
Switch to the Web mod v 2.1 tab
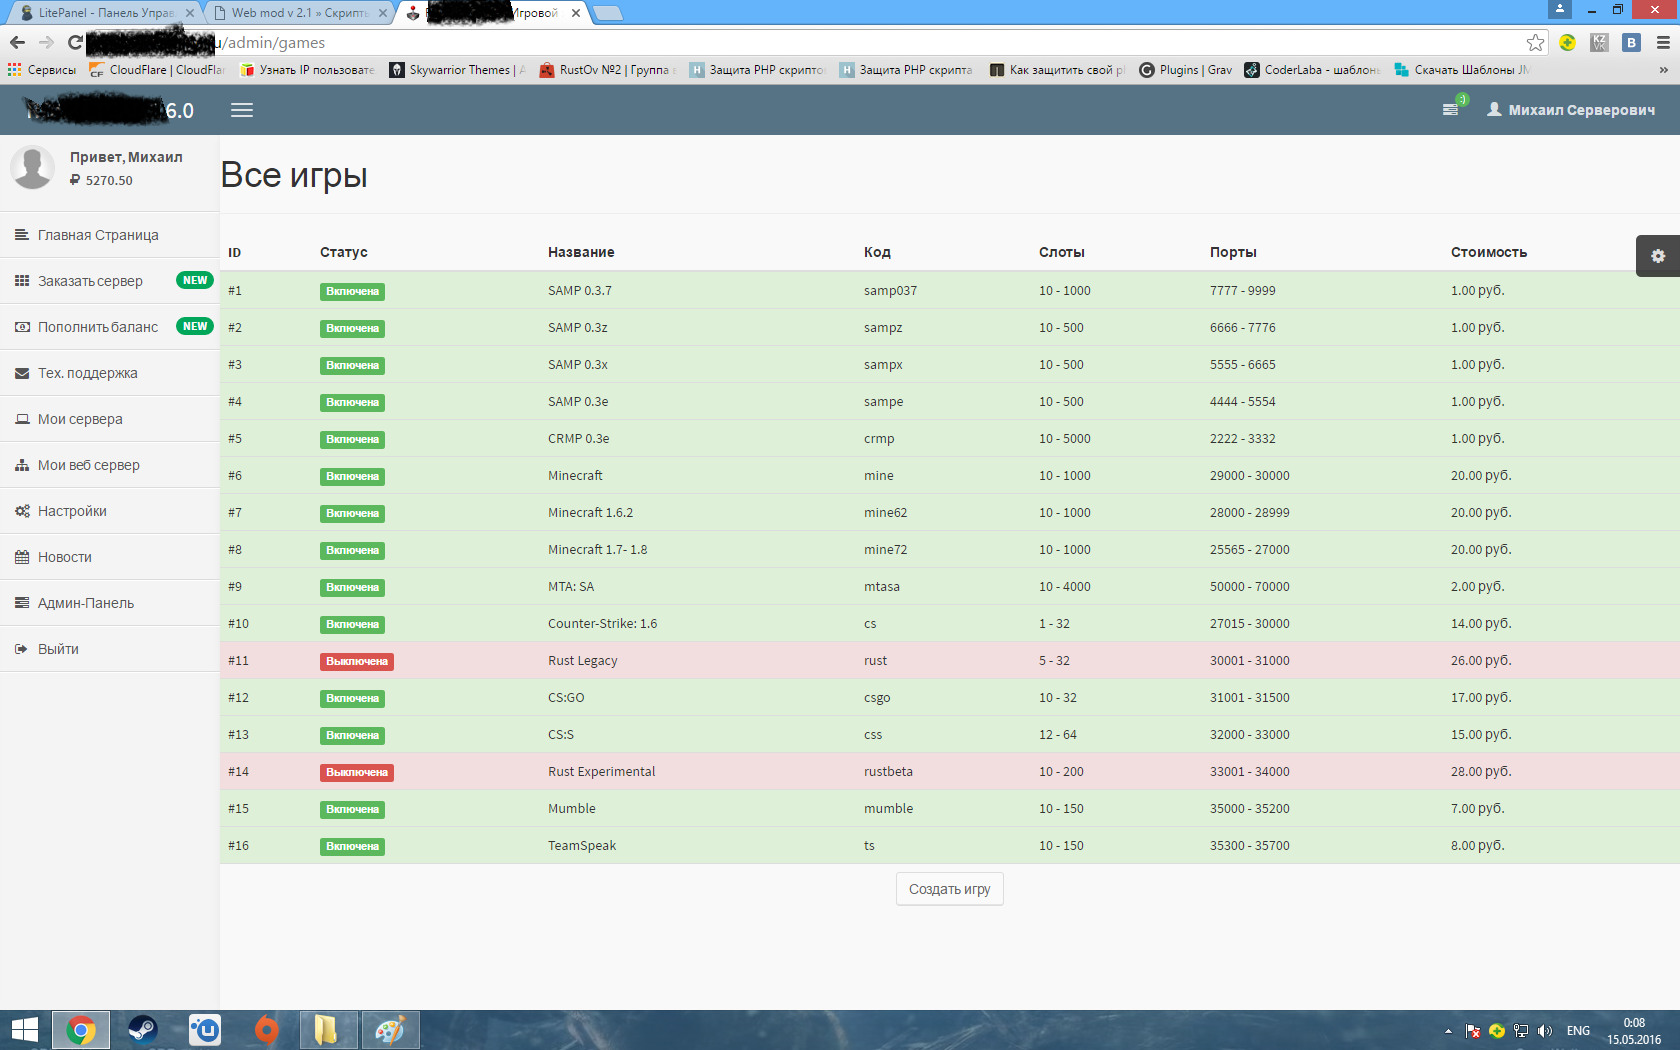298,13
